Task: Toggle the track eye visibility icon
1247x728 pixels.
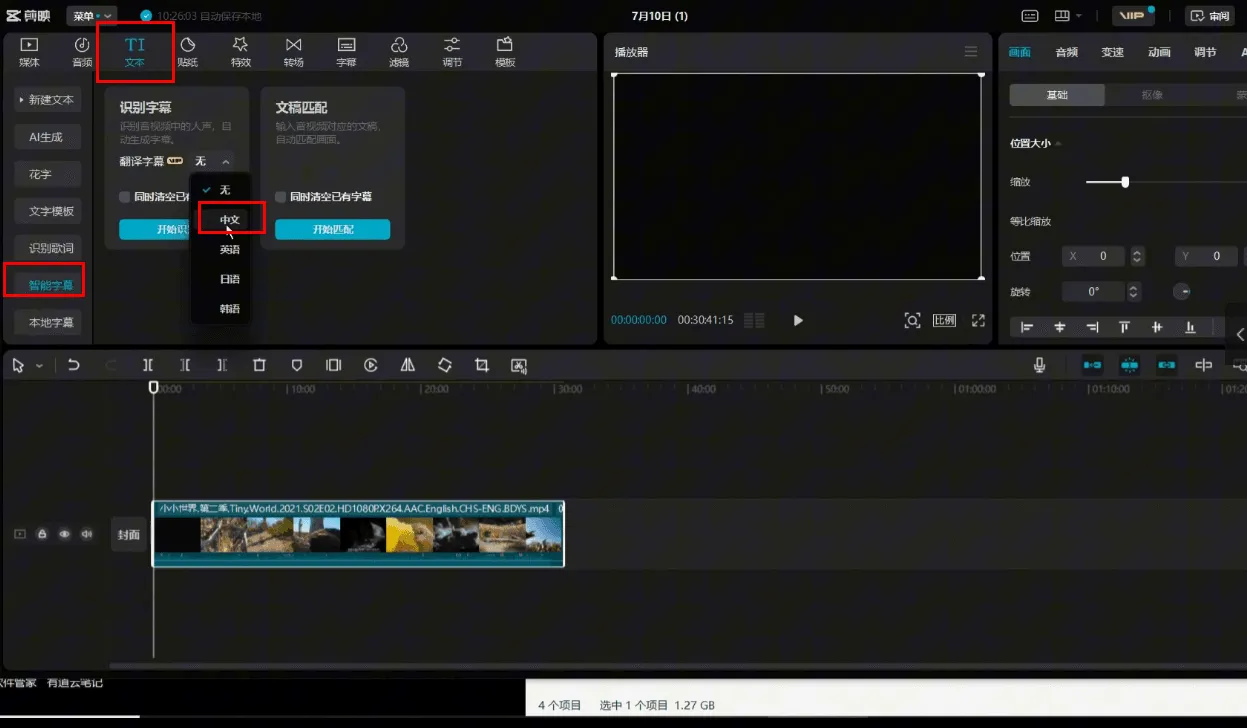Action: click(x=65, y=535)
